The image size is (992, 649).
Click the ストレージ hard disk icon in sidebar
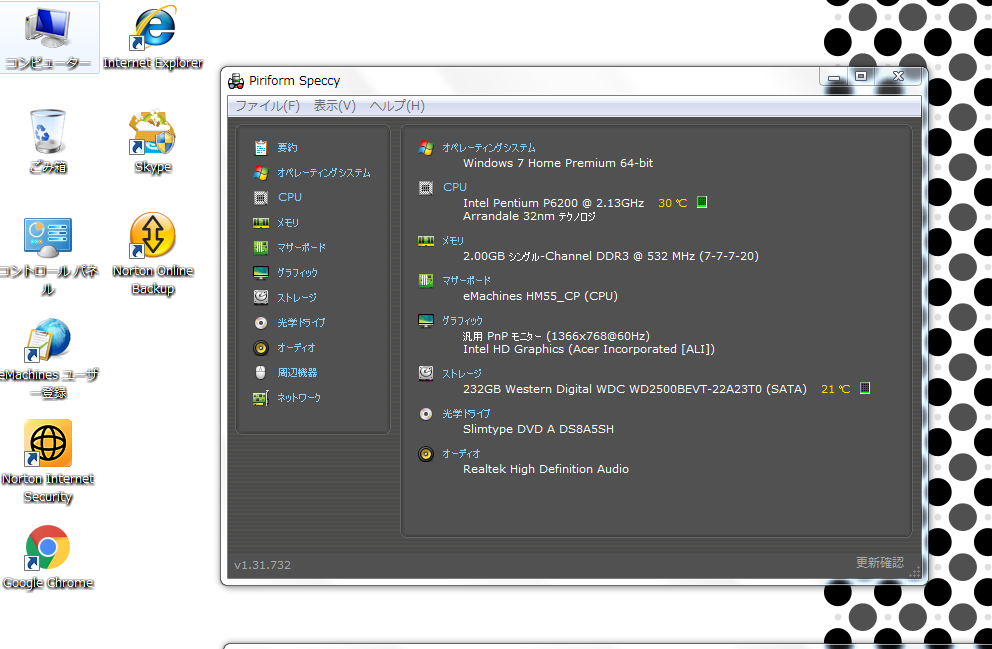261,297
